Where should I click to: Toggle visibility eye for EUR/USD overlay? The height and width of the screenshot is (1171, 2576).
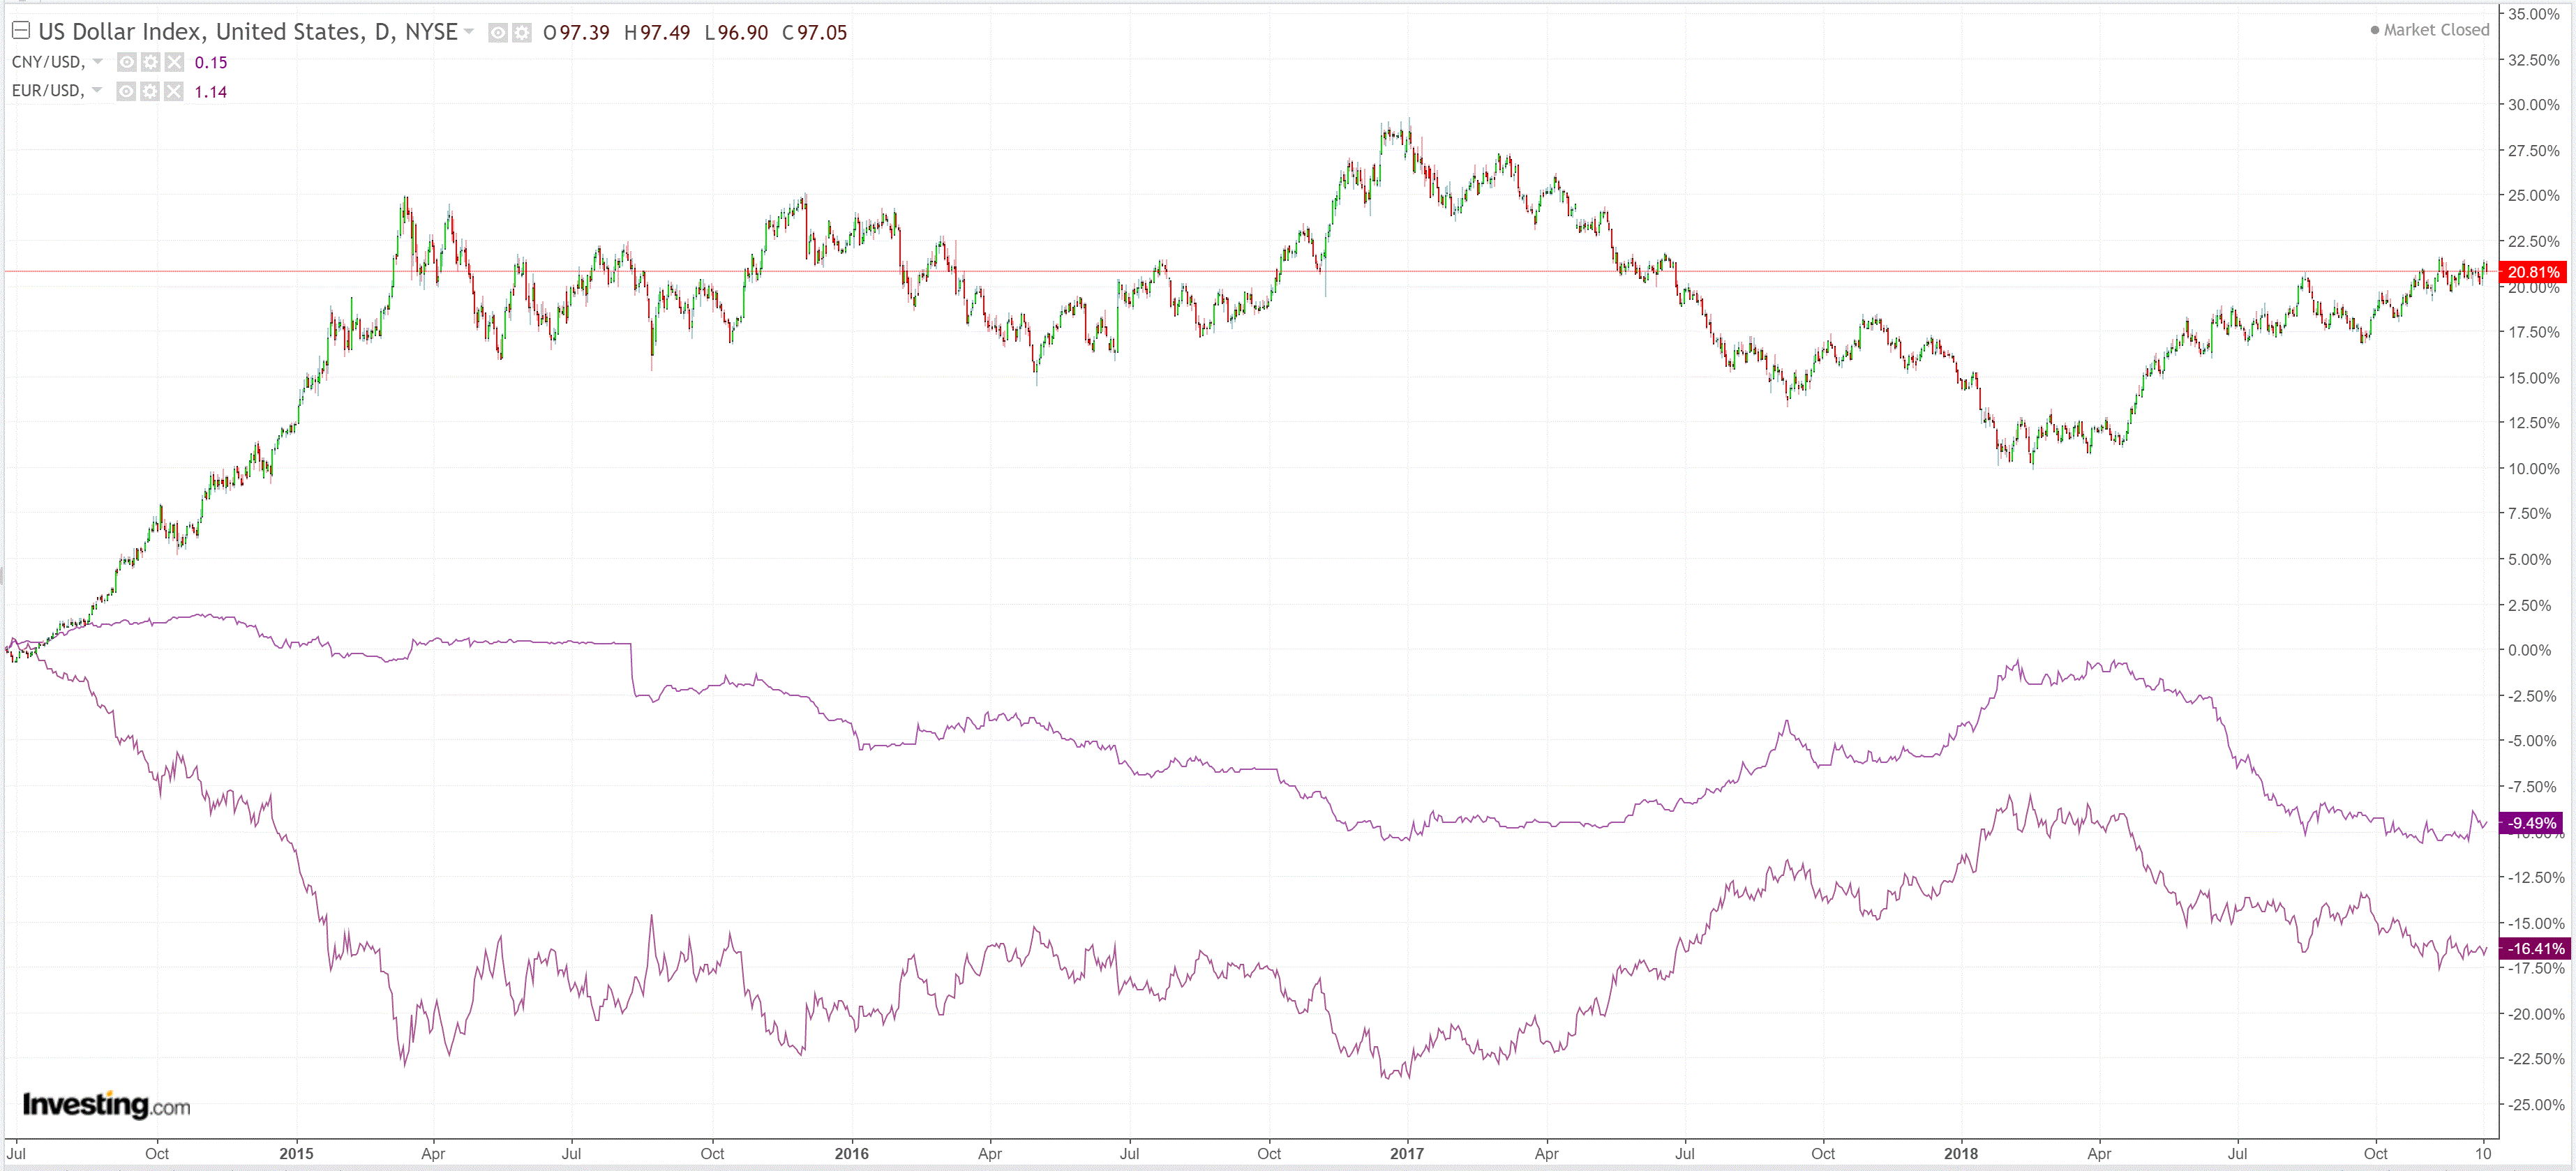[127, 91]
